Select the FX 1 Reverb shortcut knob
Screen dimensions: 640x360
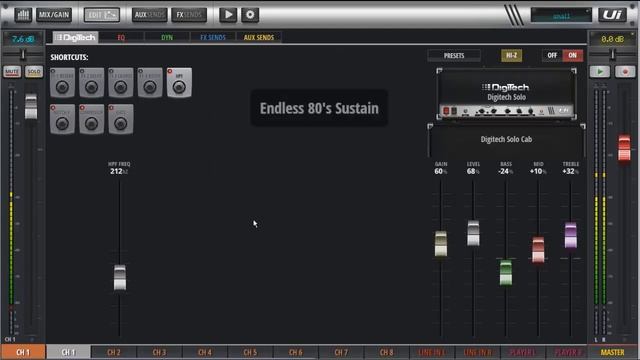tap(62, 83)
